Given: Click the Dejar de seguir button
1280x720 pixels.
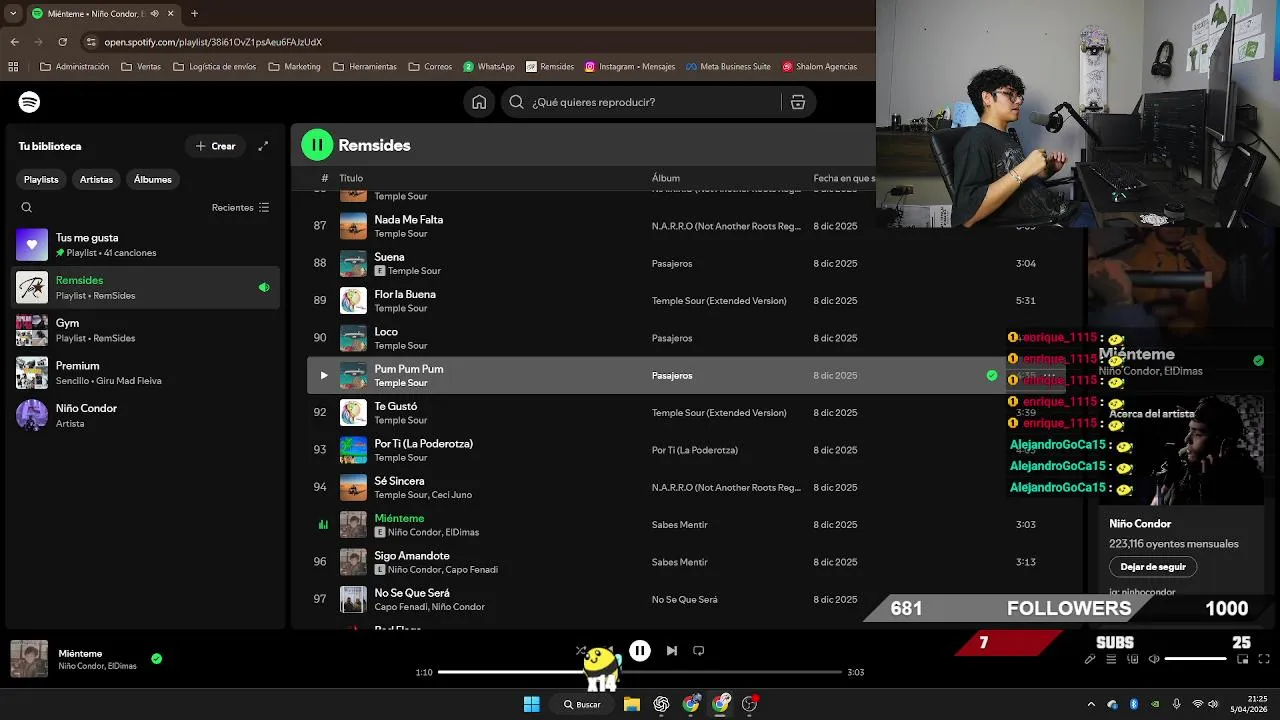Looking at the screenshot, I should click(1153, 567).
